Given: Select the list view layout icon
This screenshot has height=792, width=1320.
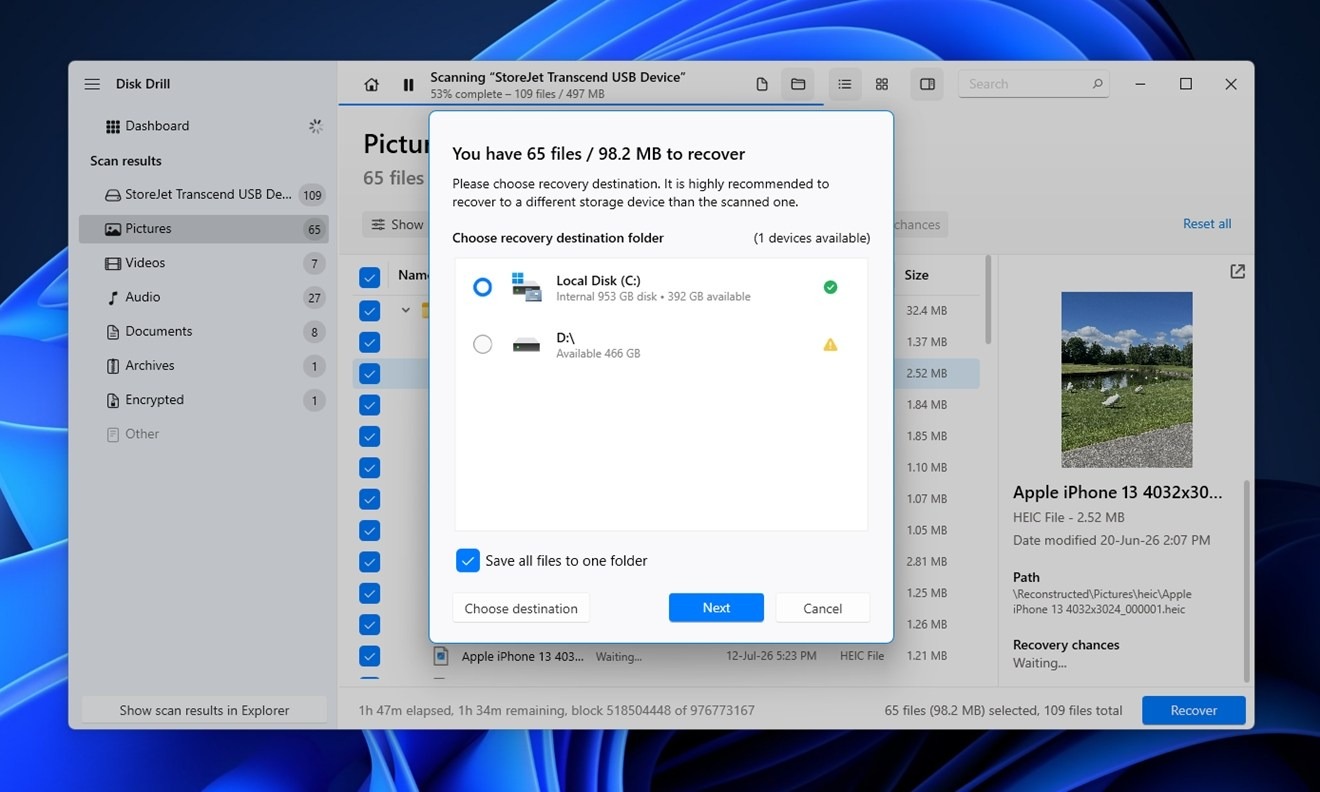Looking at the screenshot, I should (845, 85).
